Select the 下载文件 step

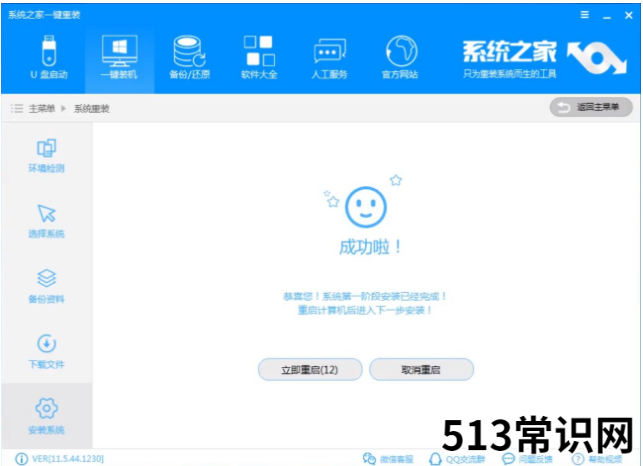(46, 352)
